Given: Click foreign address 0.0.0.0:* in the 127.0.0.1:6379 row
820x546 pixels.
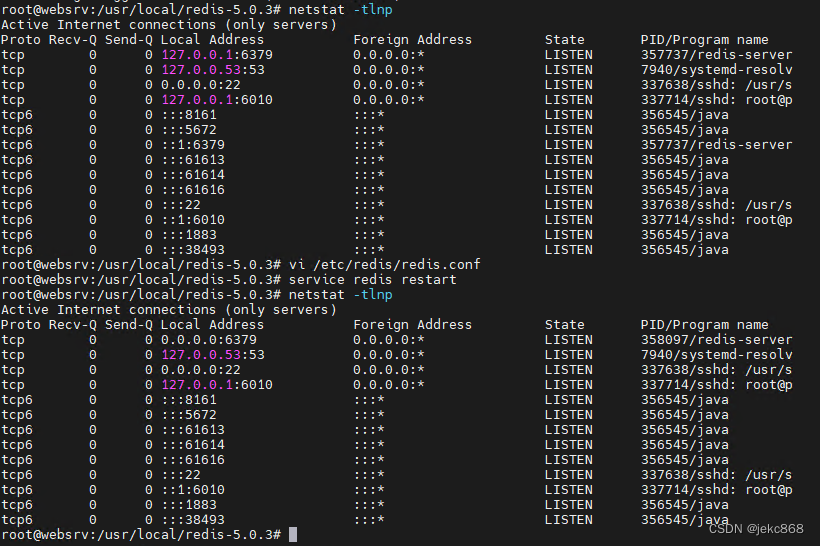Looking at the screenshot, I should 389,55.
